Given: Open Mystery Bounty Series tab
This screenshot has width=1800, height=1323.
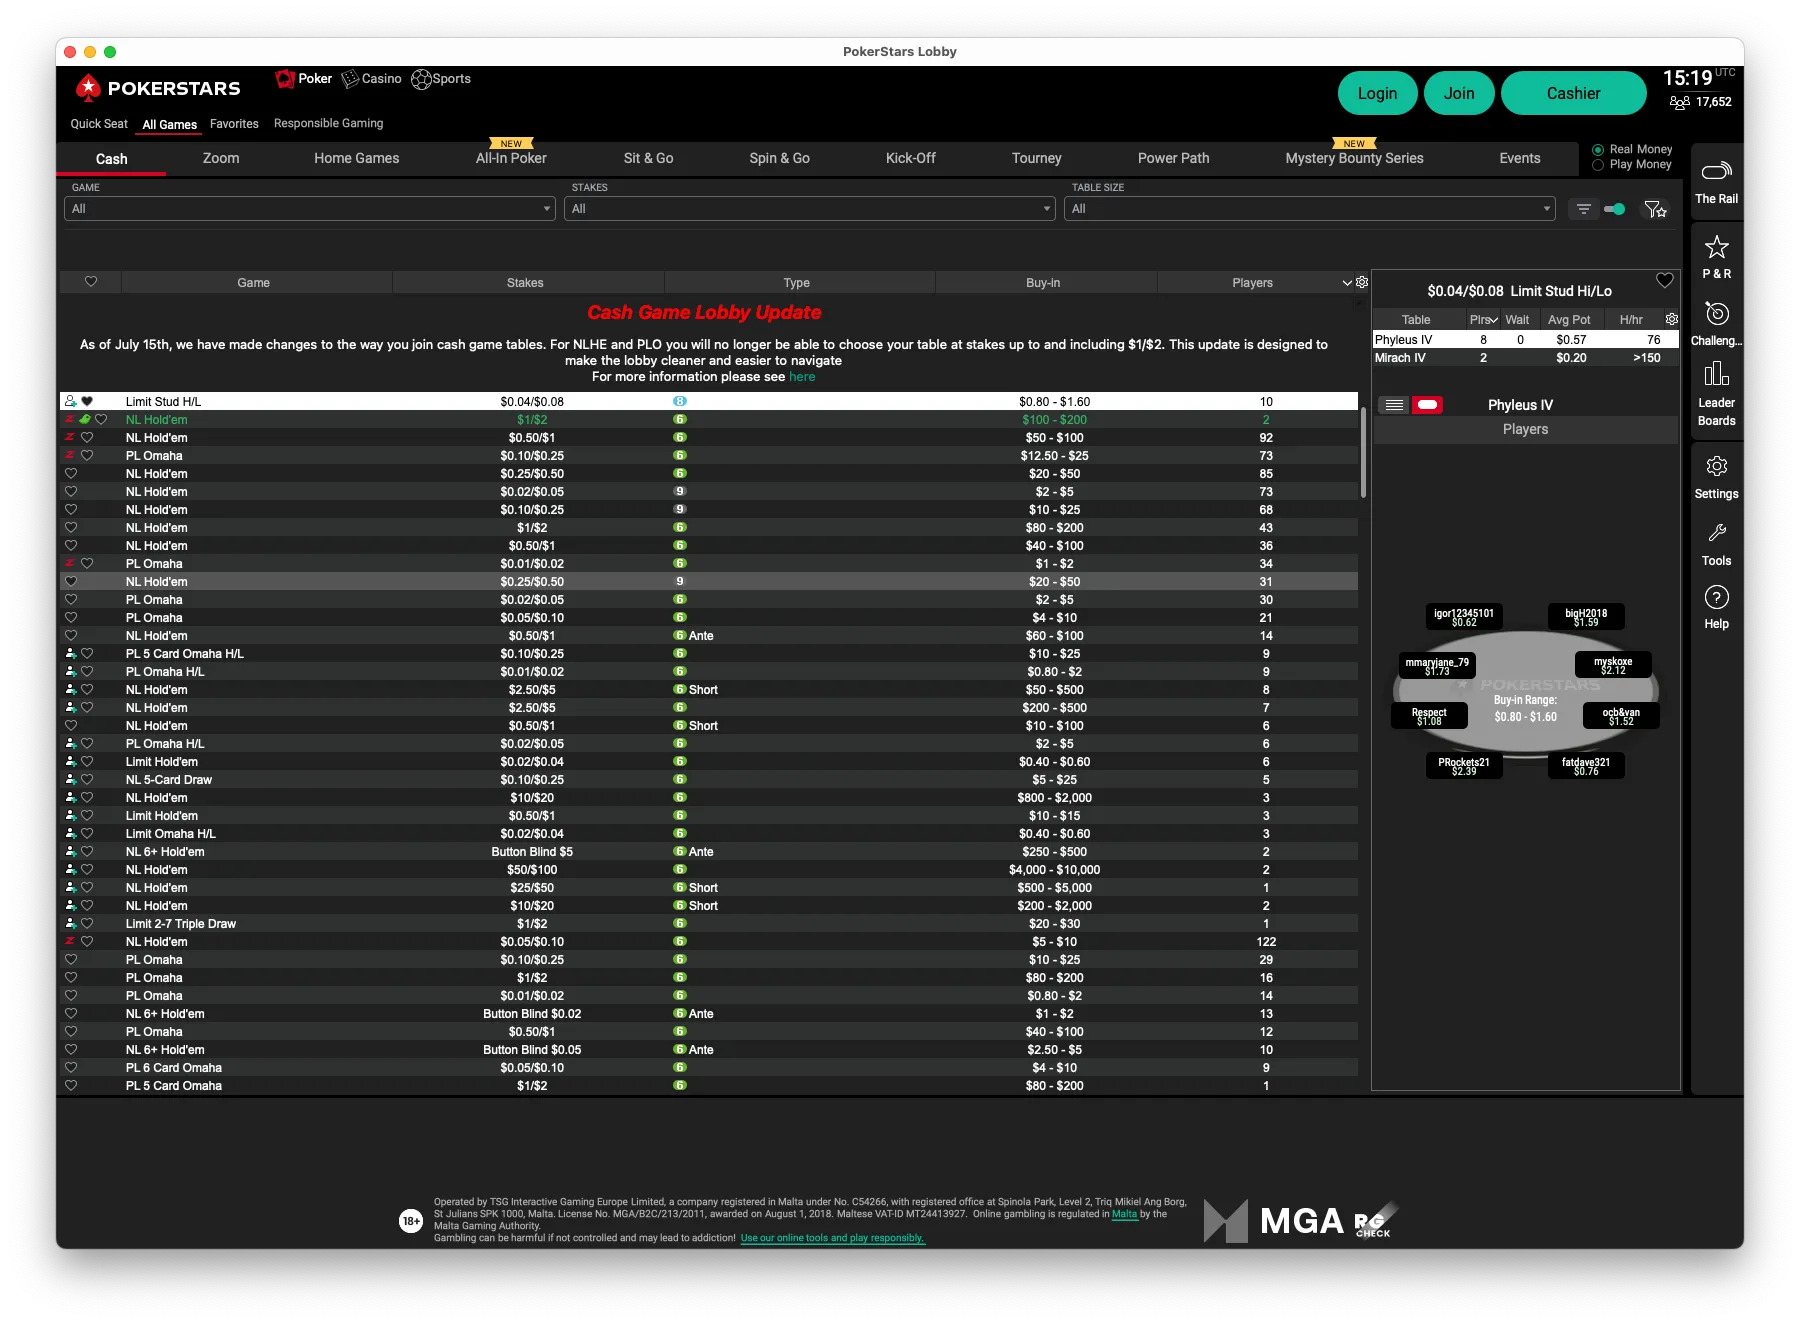Looking at the screenshot, I should coord(1354,158).
